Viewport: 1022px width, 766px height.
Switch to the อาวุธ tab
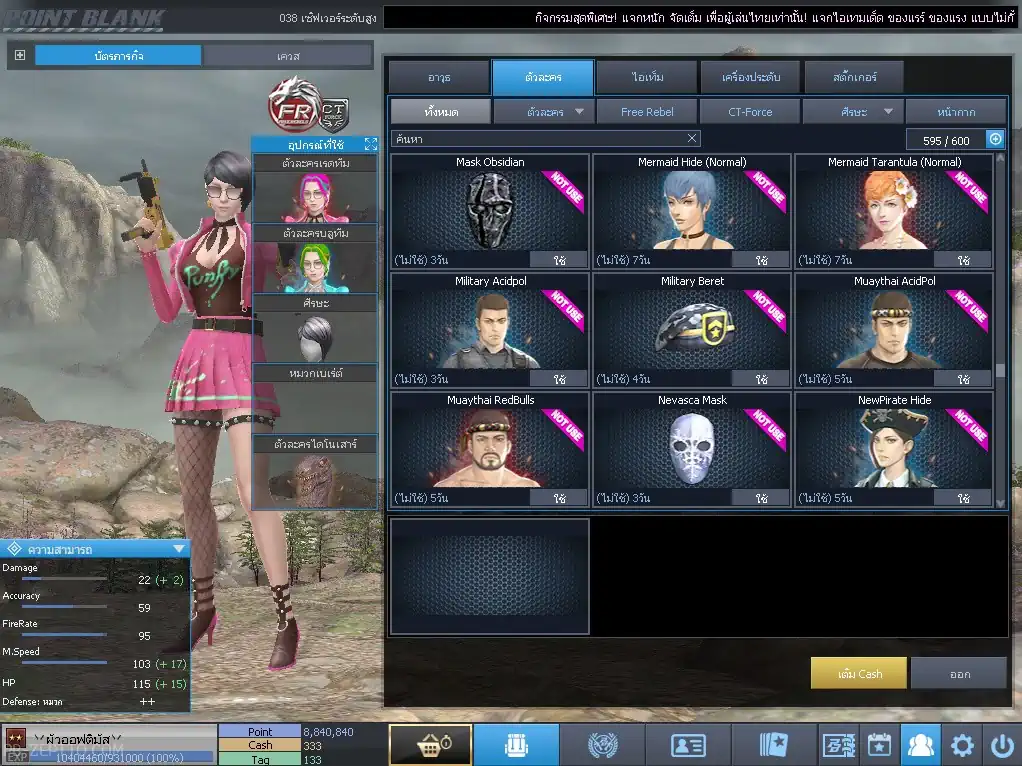pos(439,78)
